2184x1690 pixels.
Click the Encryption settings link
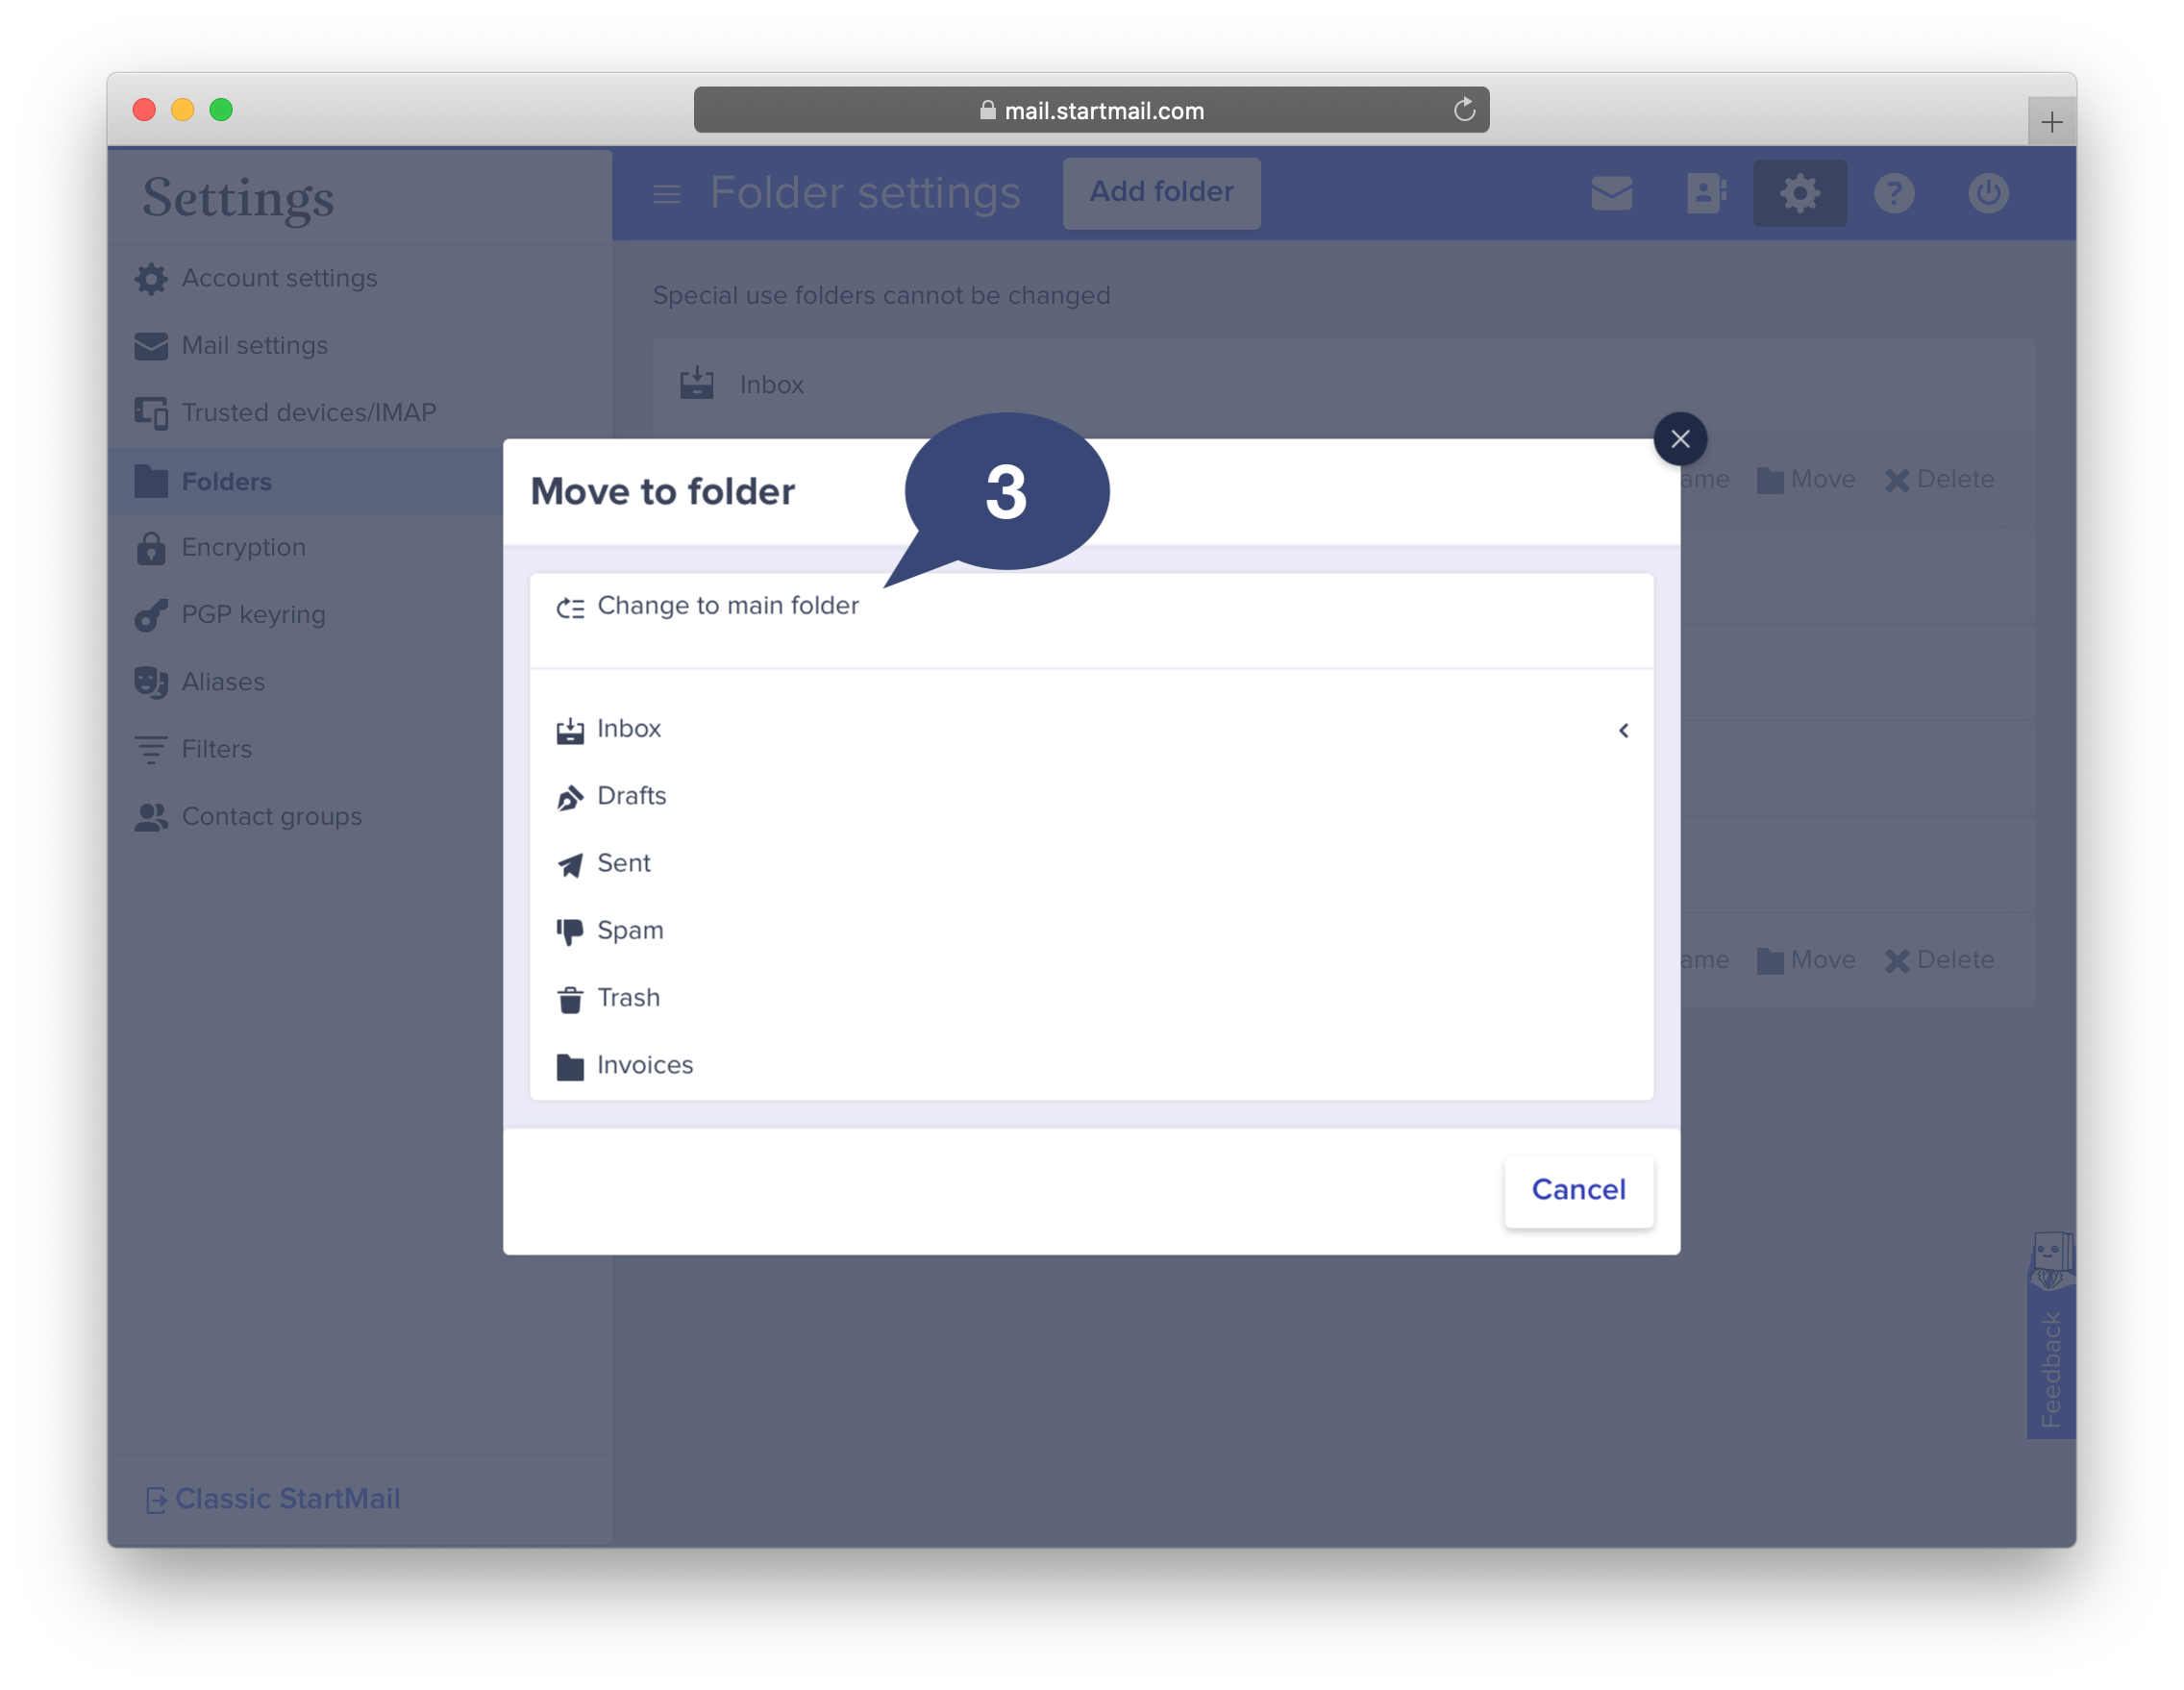tap(243, 546)
